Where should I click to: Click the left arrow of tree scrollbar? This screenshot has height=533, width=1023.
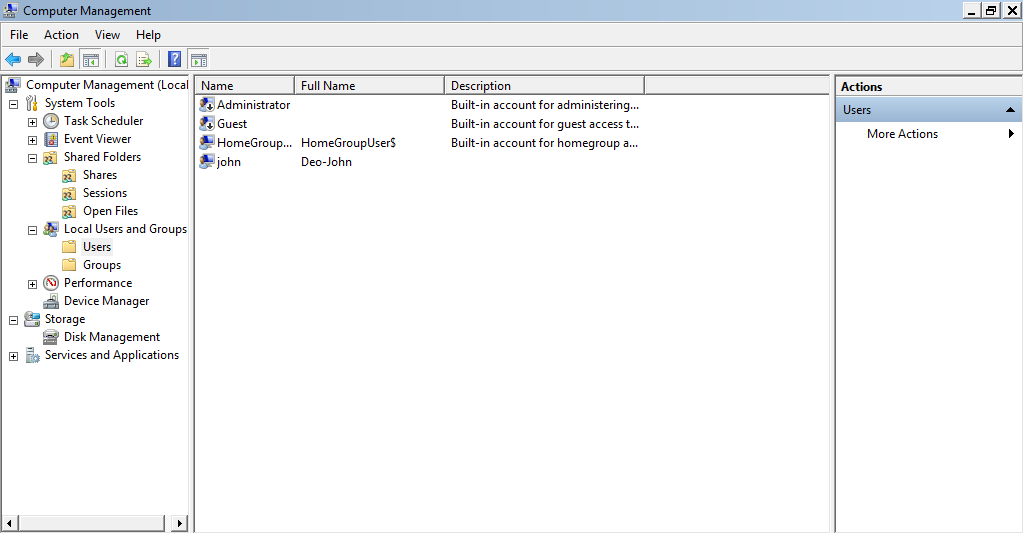click(10, 523)
